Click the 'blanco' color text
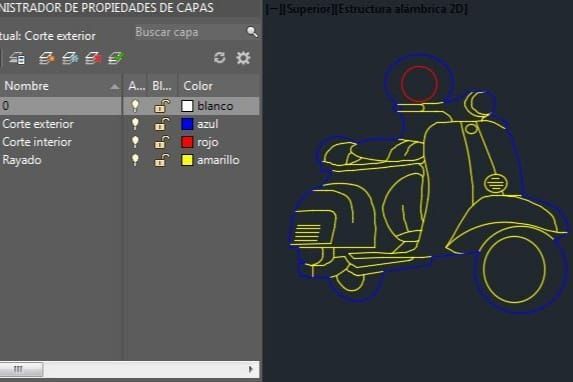Screen dimensions: 573x382 215,106
